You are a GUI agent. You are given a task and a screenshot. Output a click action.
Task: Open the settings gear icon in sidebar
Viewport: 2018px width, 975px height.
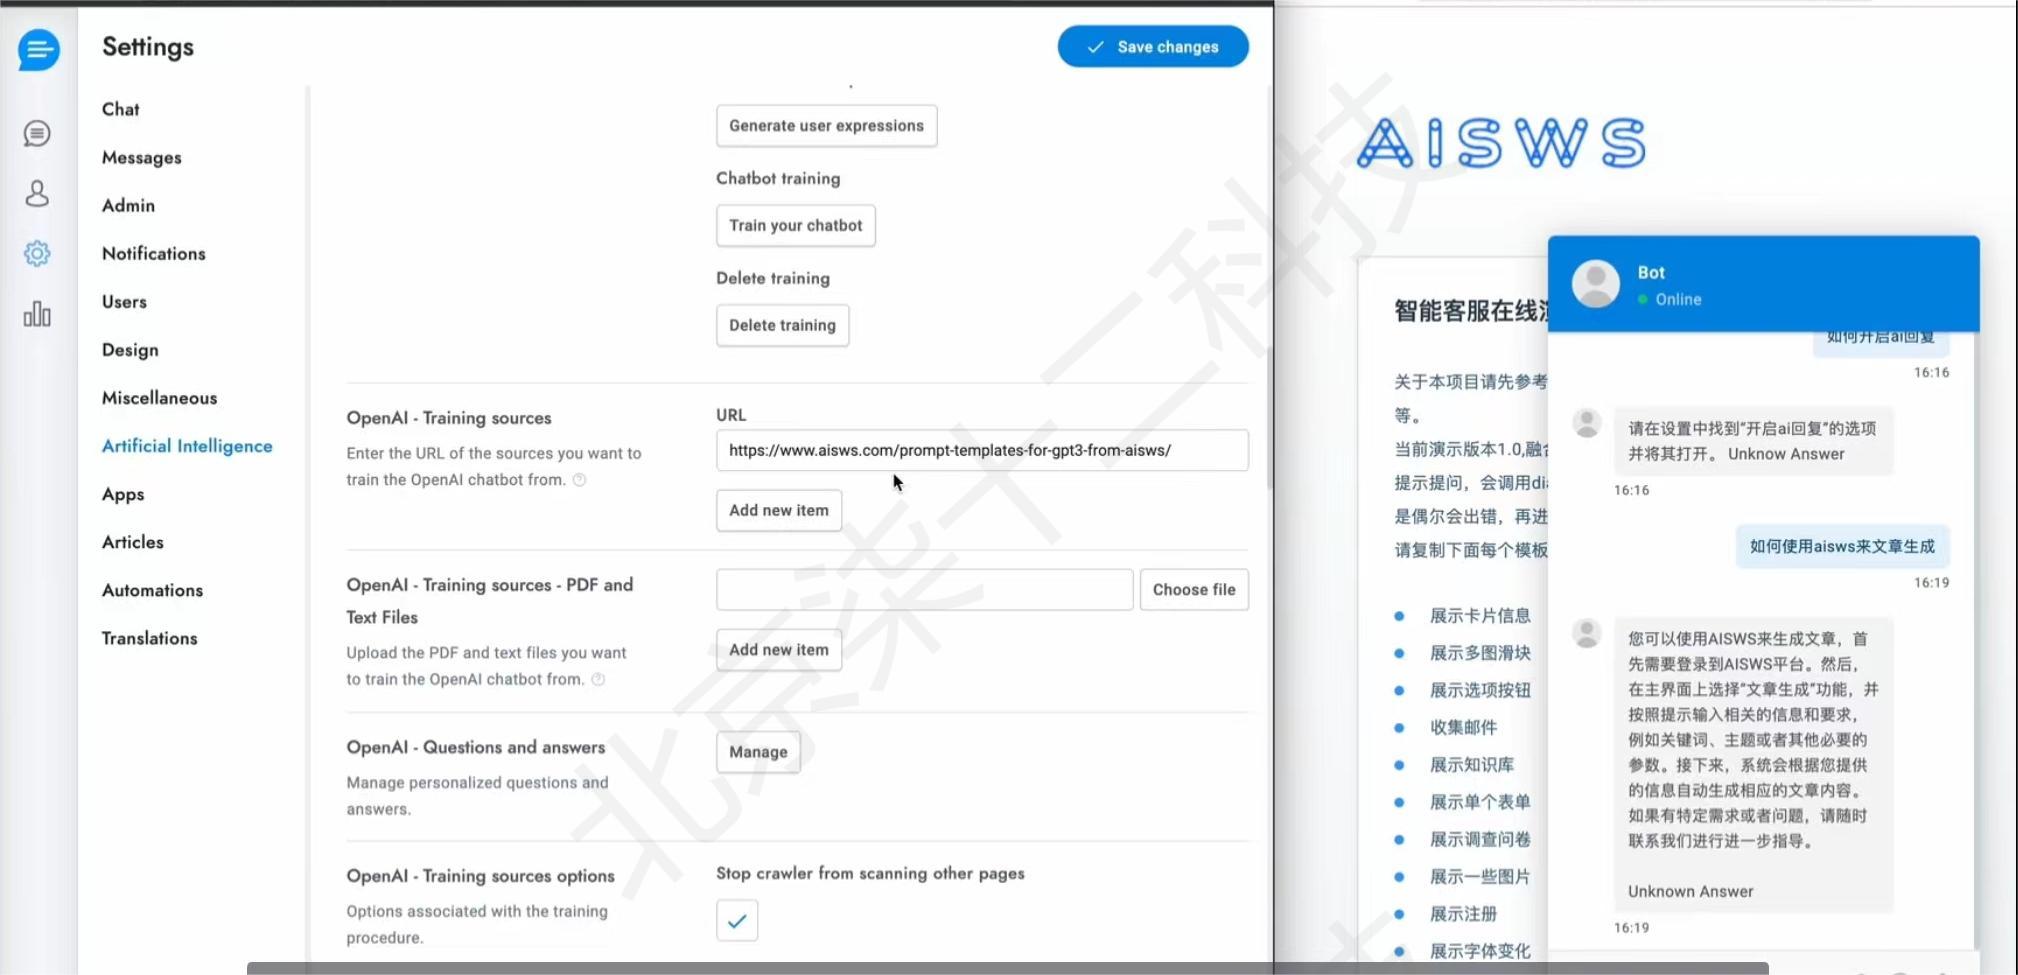(x=37, y=253)
